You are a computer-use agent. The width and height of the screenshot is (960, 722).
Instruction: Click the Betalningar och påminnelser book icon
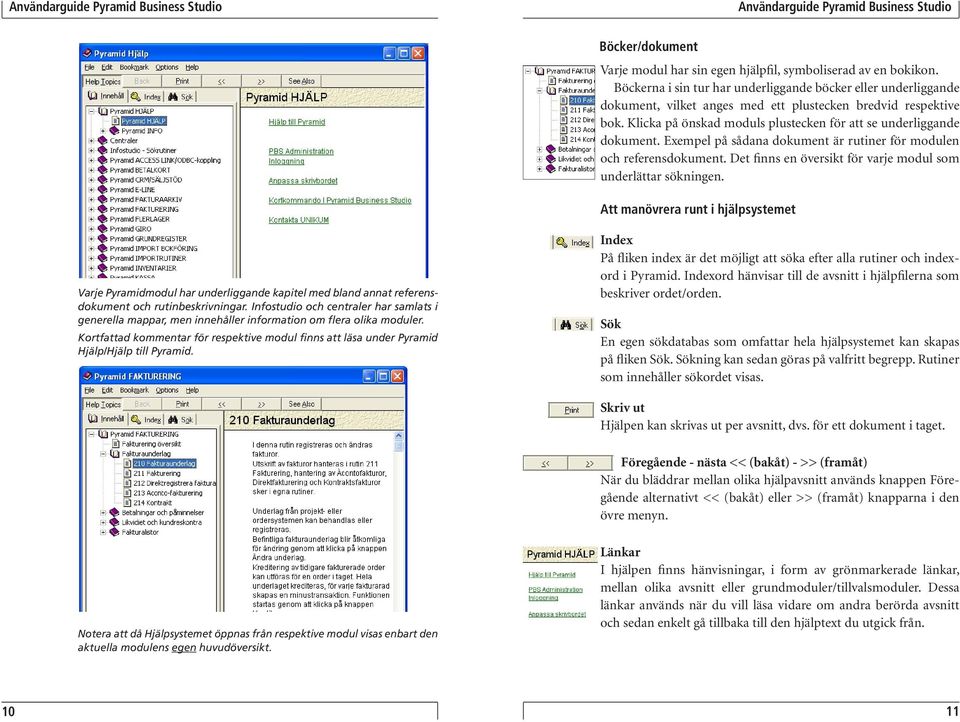[114, 513]
